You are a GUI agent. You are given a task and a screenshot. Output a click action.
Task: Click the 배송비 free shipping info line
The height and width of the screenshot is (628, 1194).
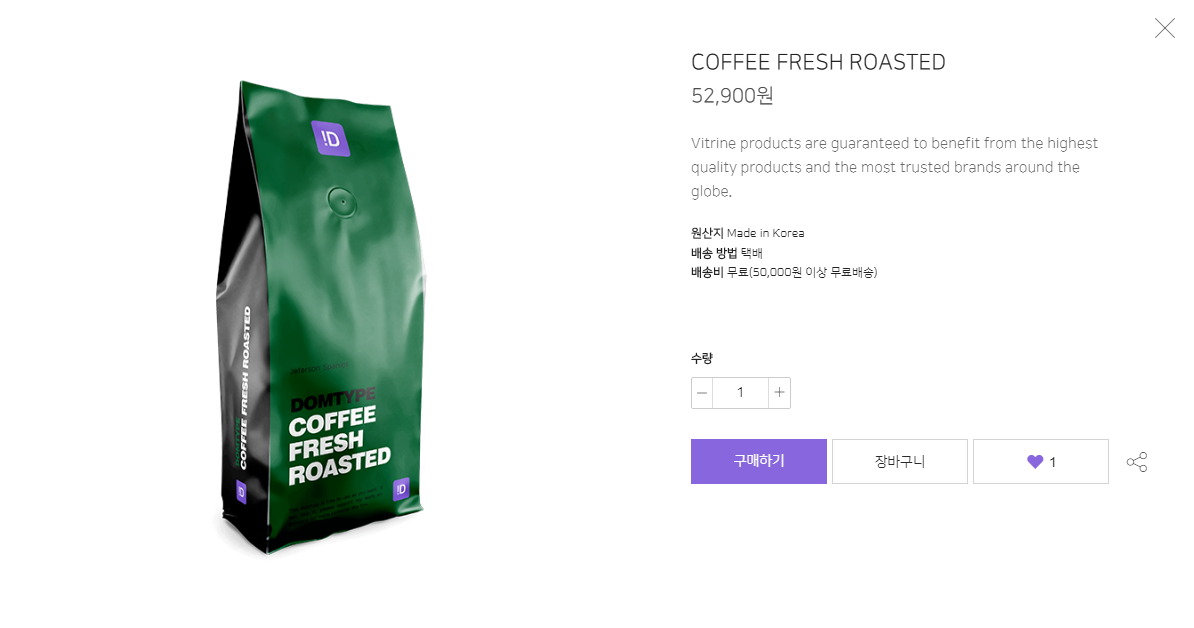pos(784,272)
